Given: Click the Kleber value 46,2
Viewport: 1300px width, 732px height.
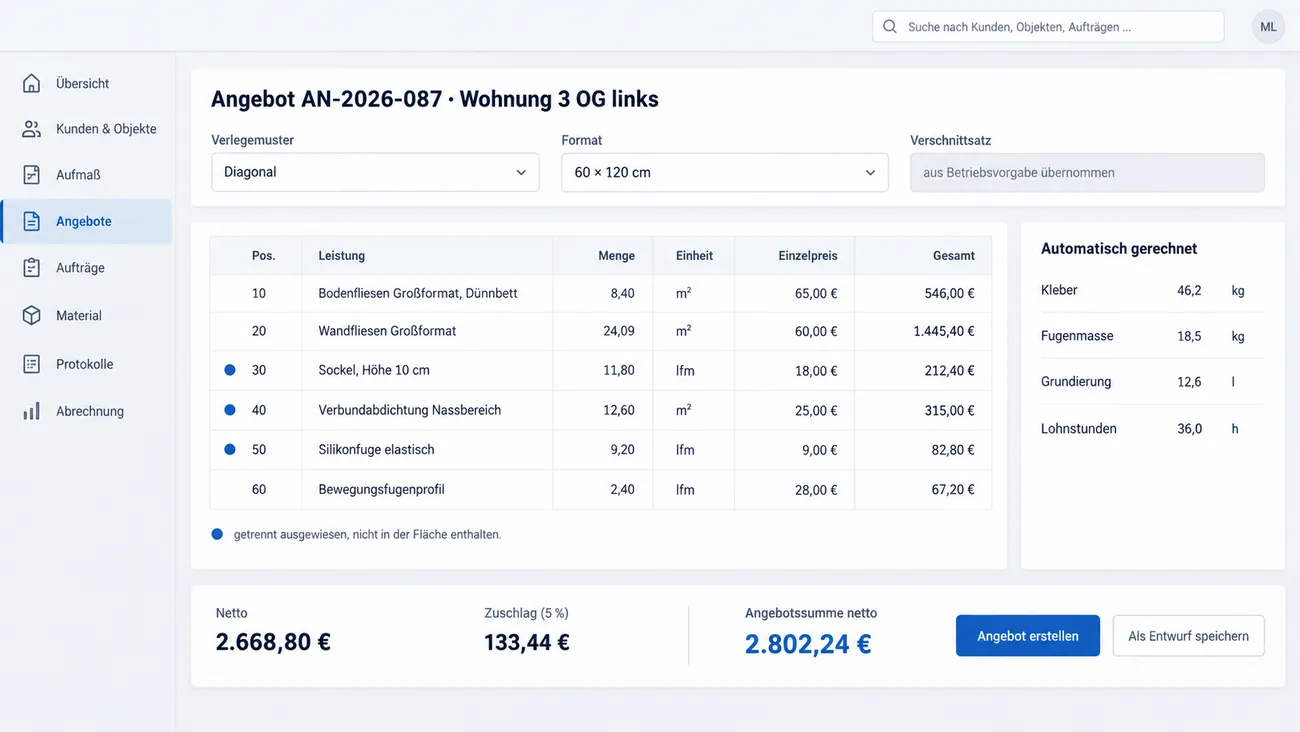Looking at the screenshot, I should [1189, 290].
